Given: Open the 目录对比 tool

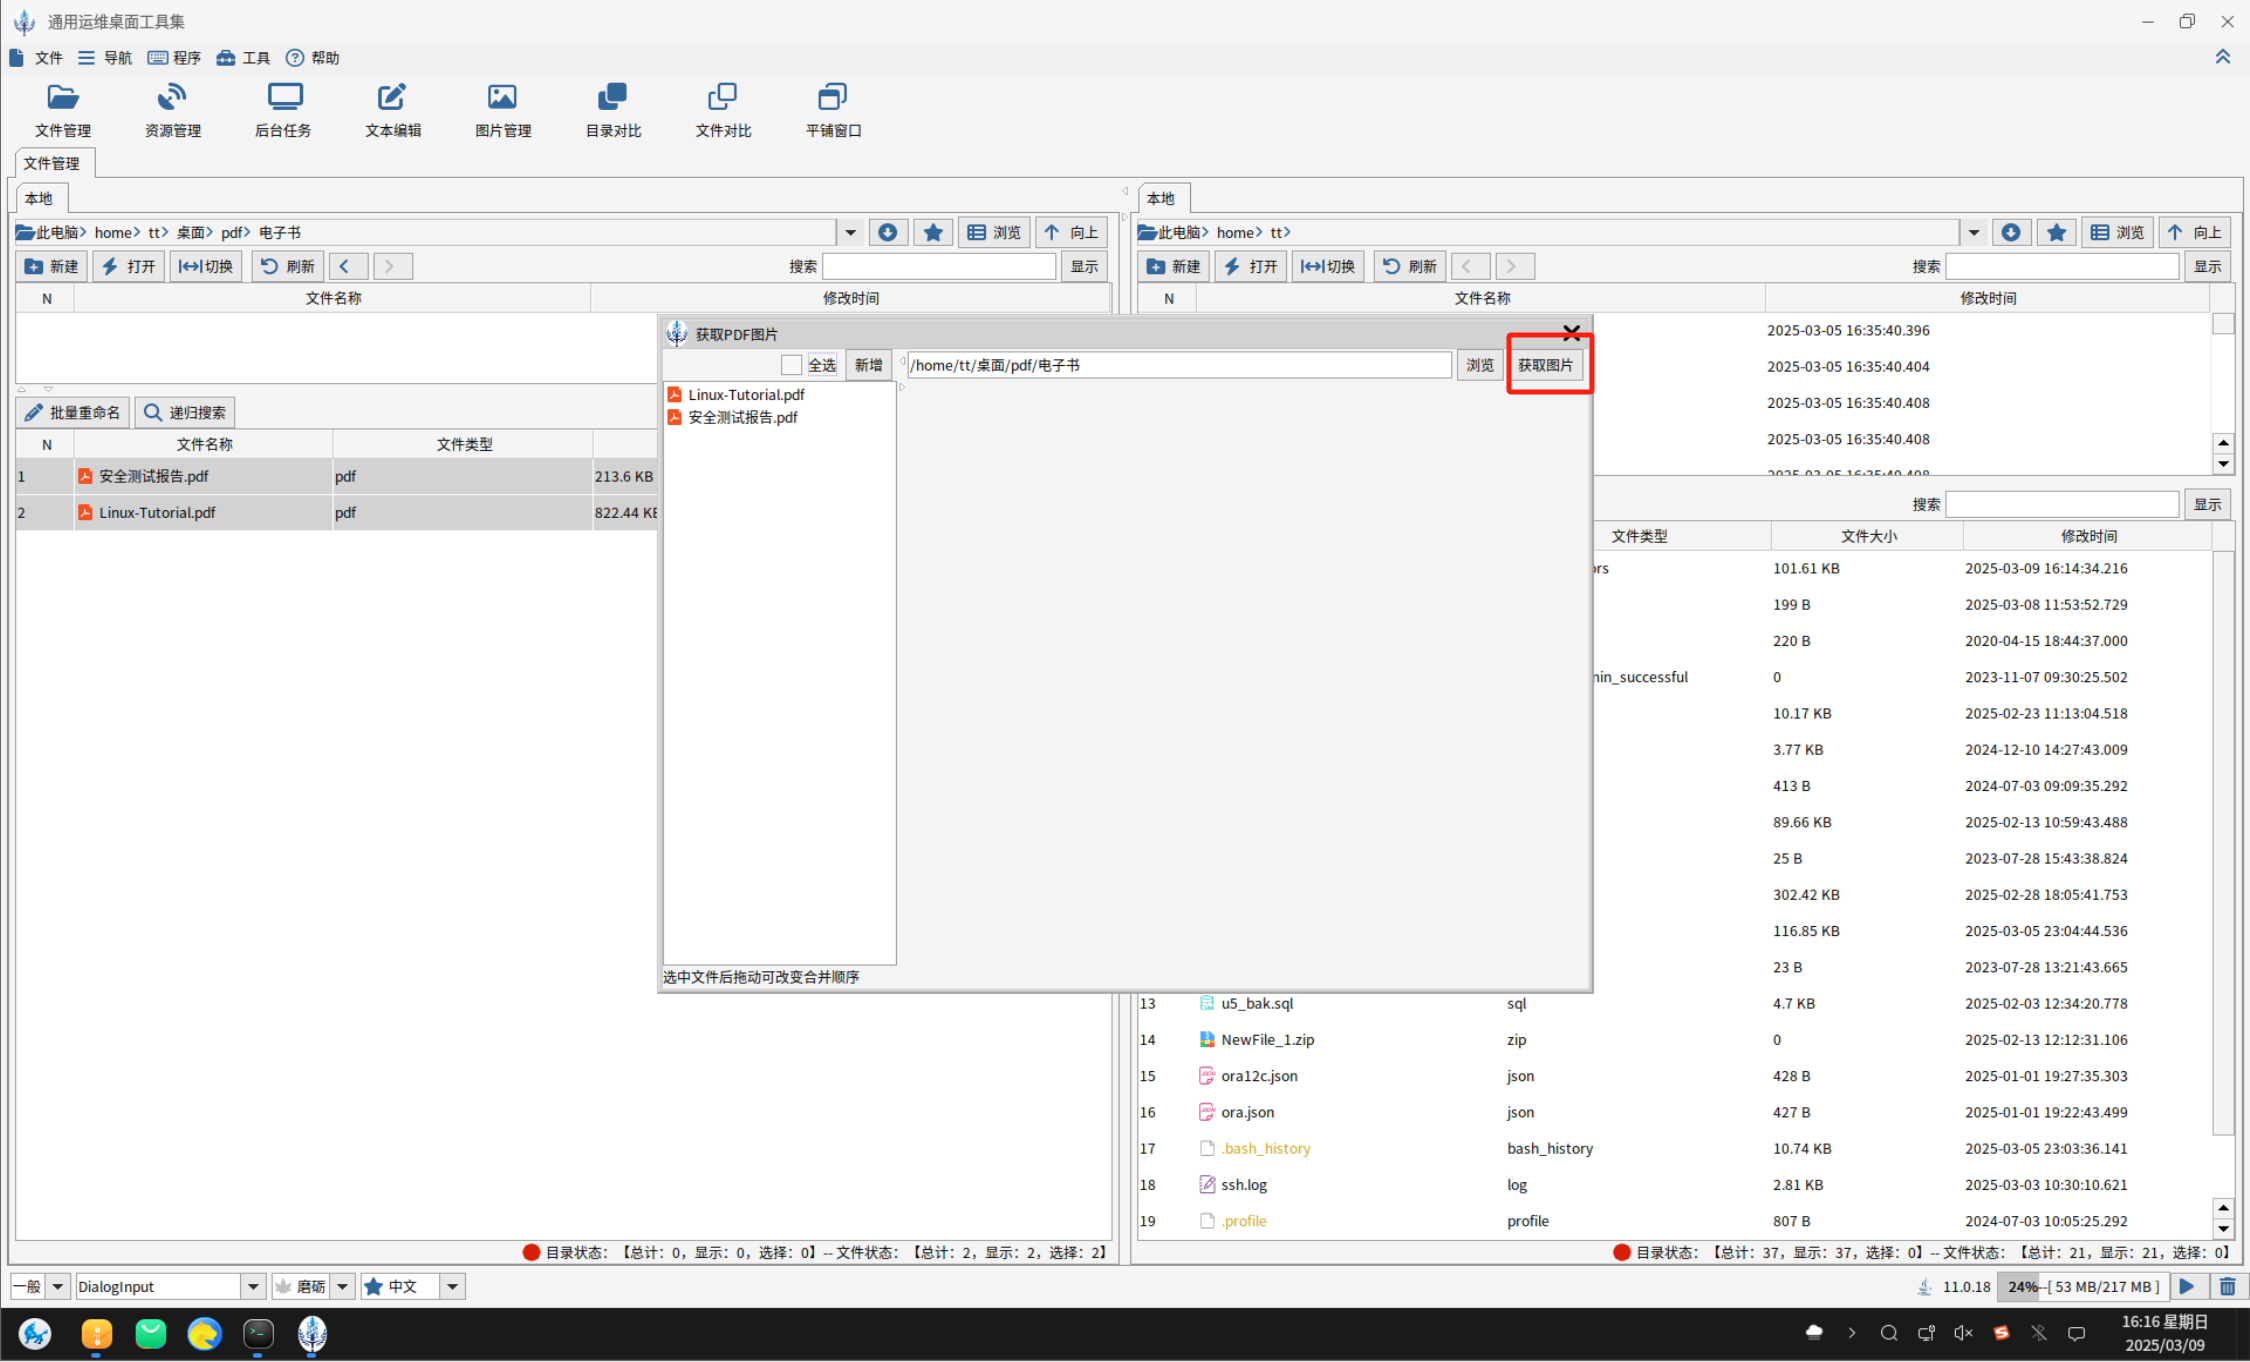Looking at the screenshot, I should coord(612,109).
